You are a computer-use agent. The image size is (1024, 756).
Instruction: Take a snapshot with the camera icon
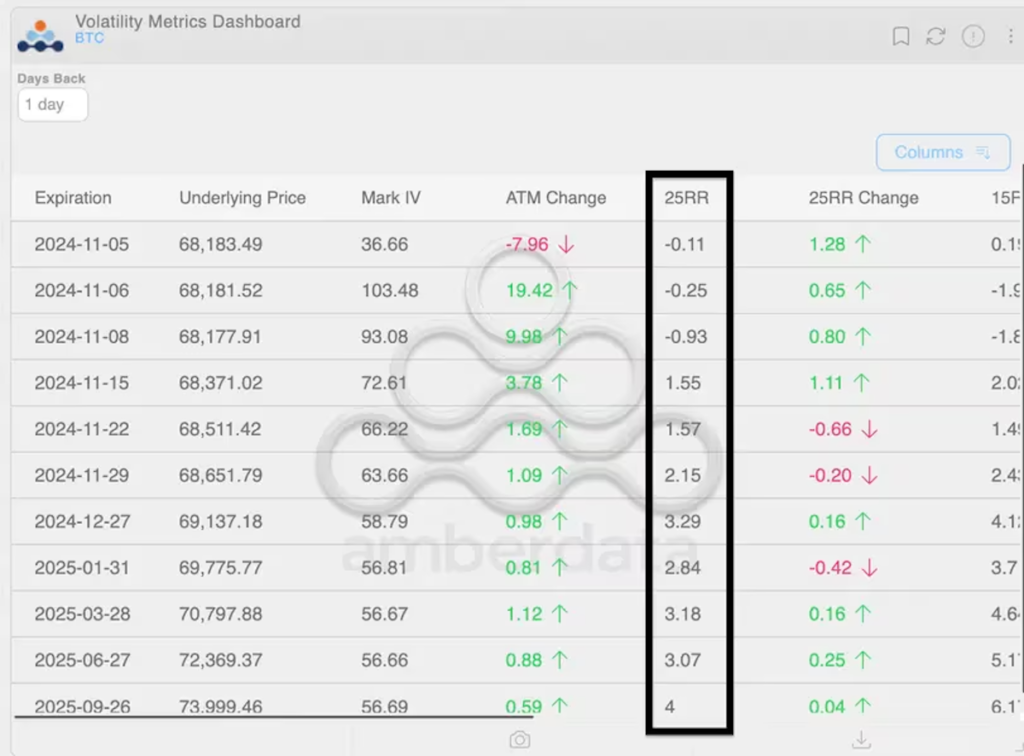pyautogui.click(x=520, y=740)
